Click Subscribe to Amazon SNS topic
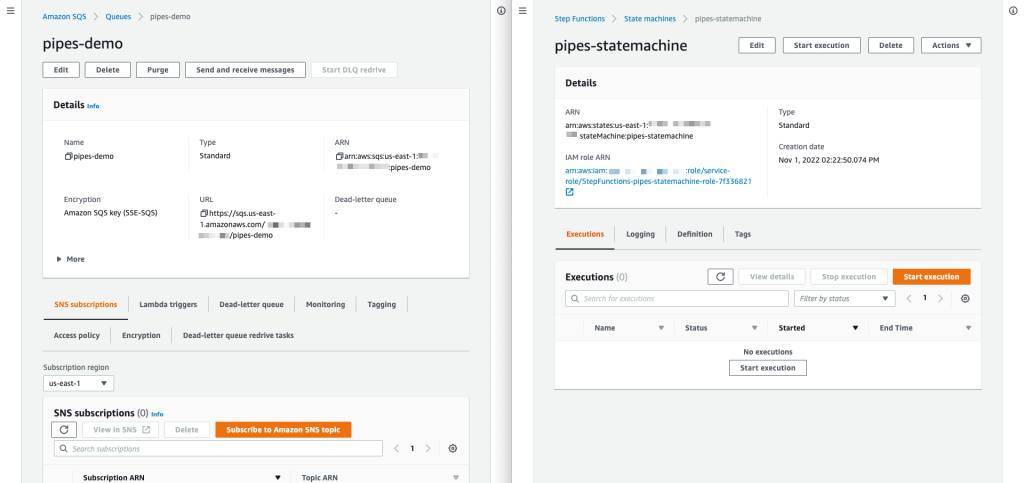Viewport: 1024px width, 483px height. point(283,429)
